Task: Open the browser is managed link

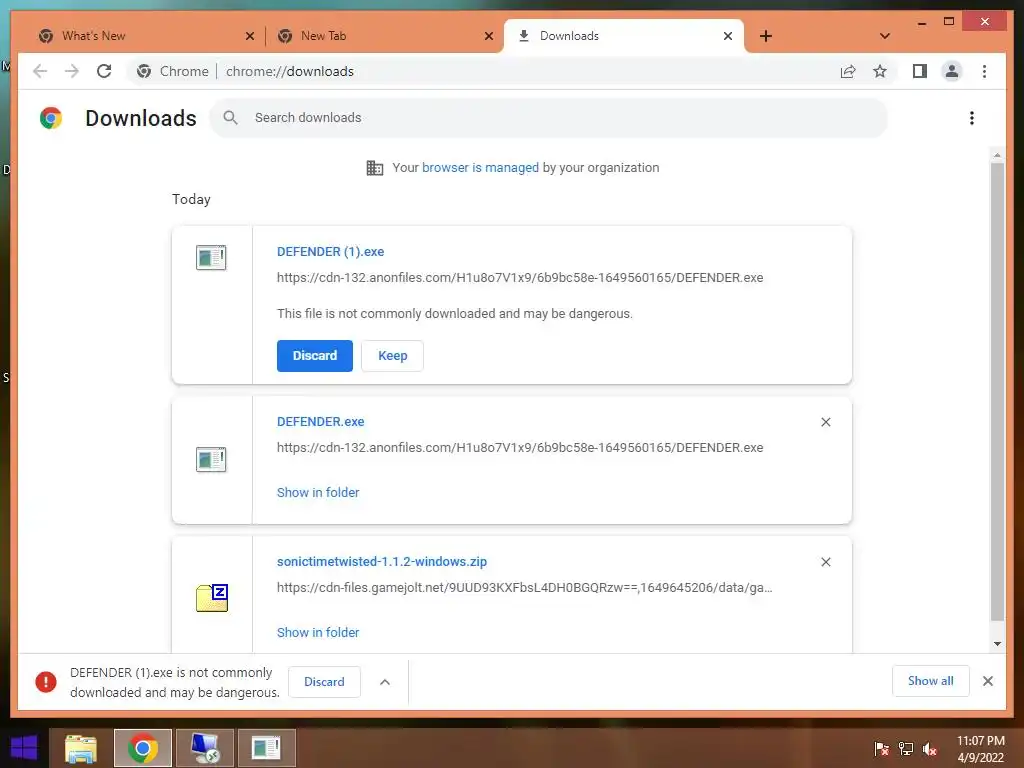Action: [480, 168]
